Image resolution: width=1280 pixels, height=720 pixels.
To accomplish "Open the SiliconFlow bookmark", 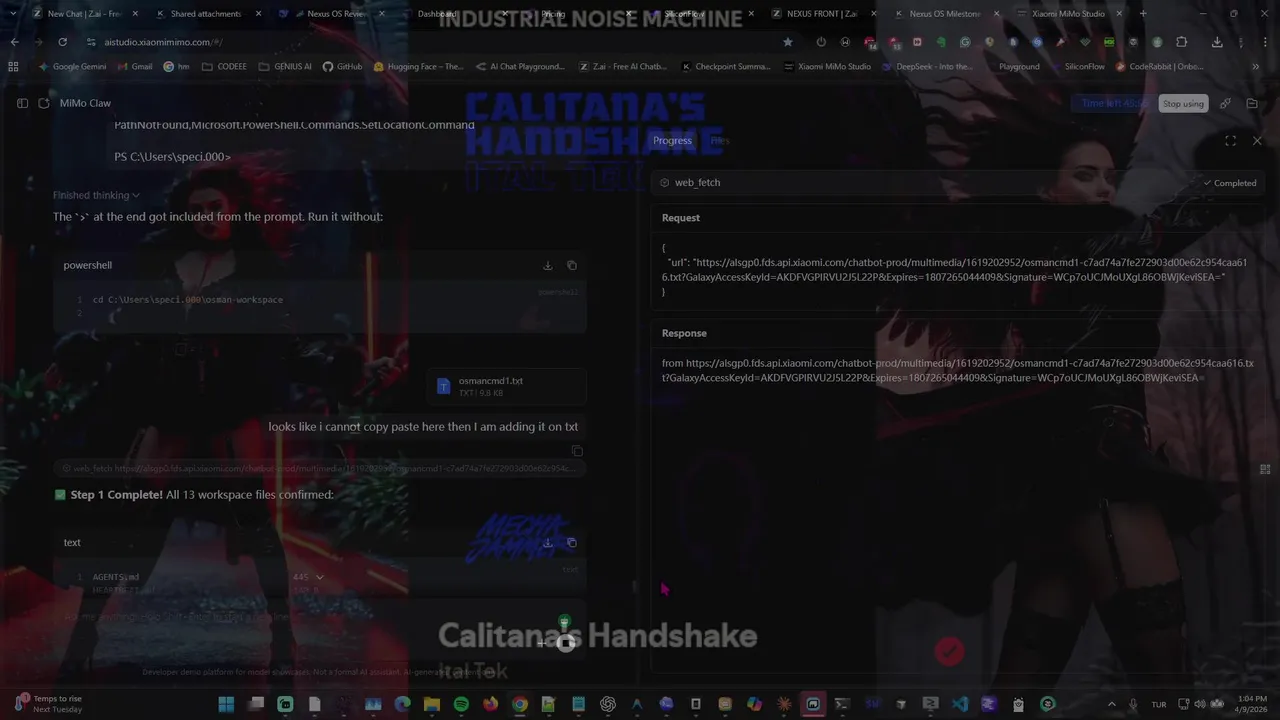I will [1081, 67].
